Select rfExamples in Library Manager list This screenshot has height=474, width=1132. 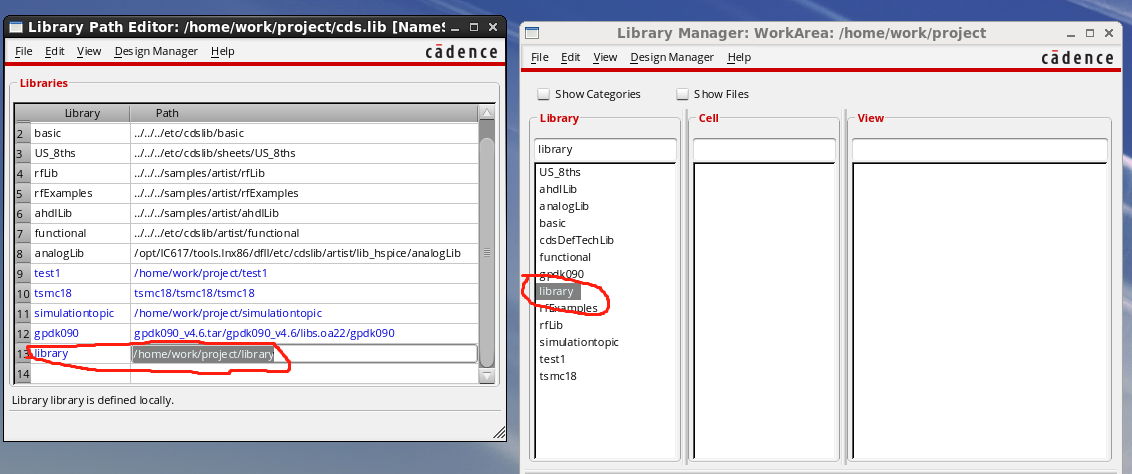tap(568, 308)
